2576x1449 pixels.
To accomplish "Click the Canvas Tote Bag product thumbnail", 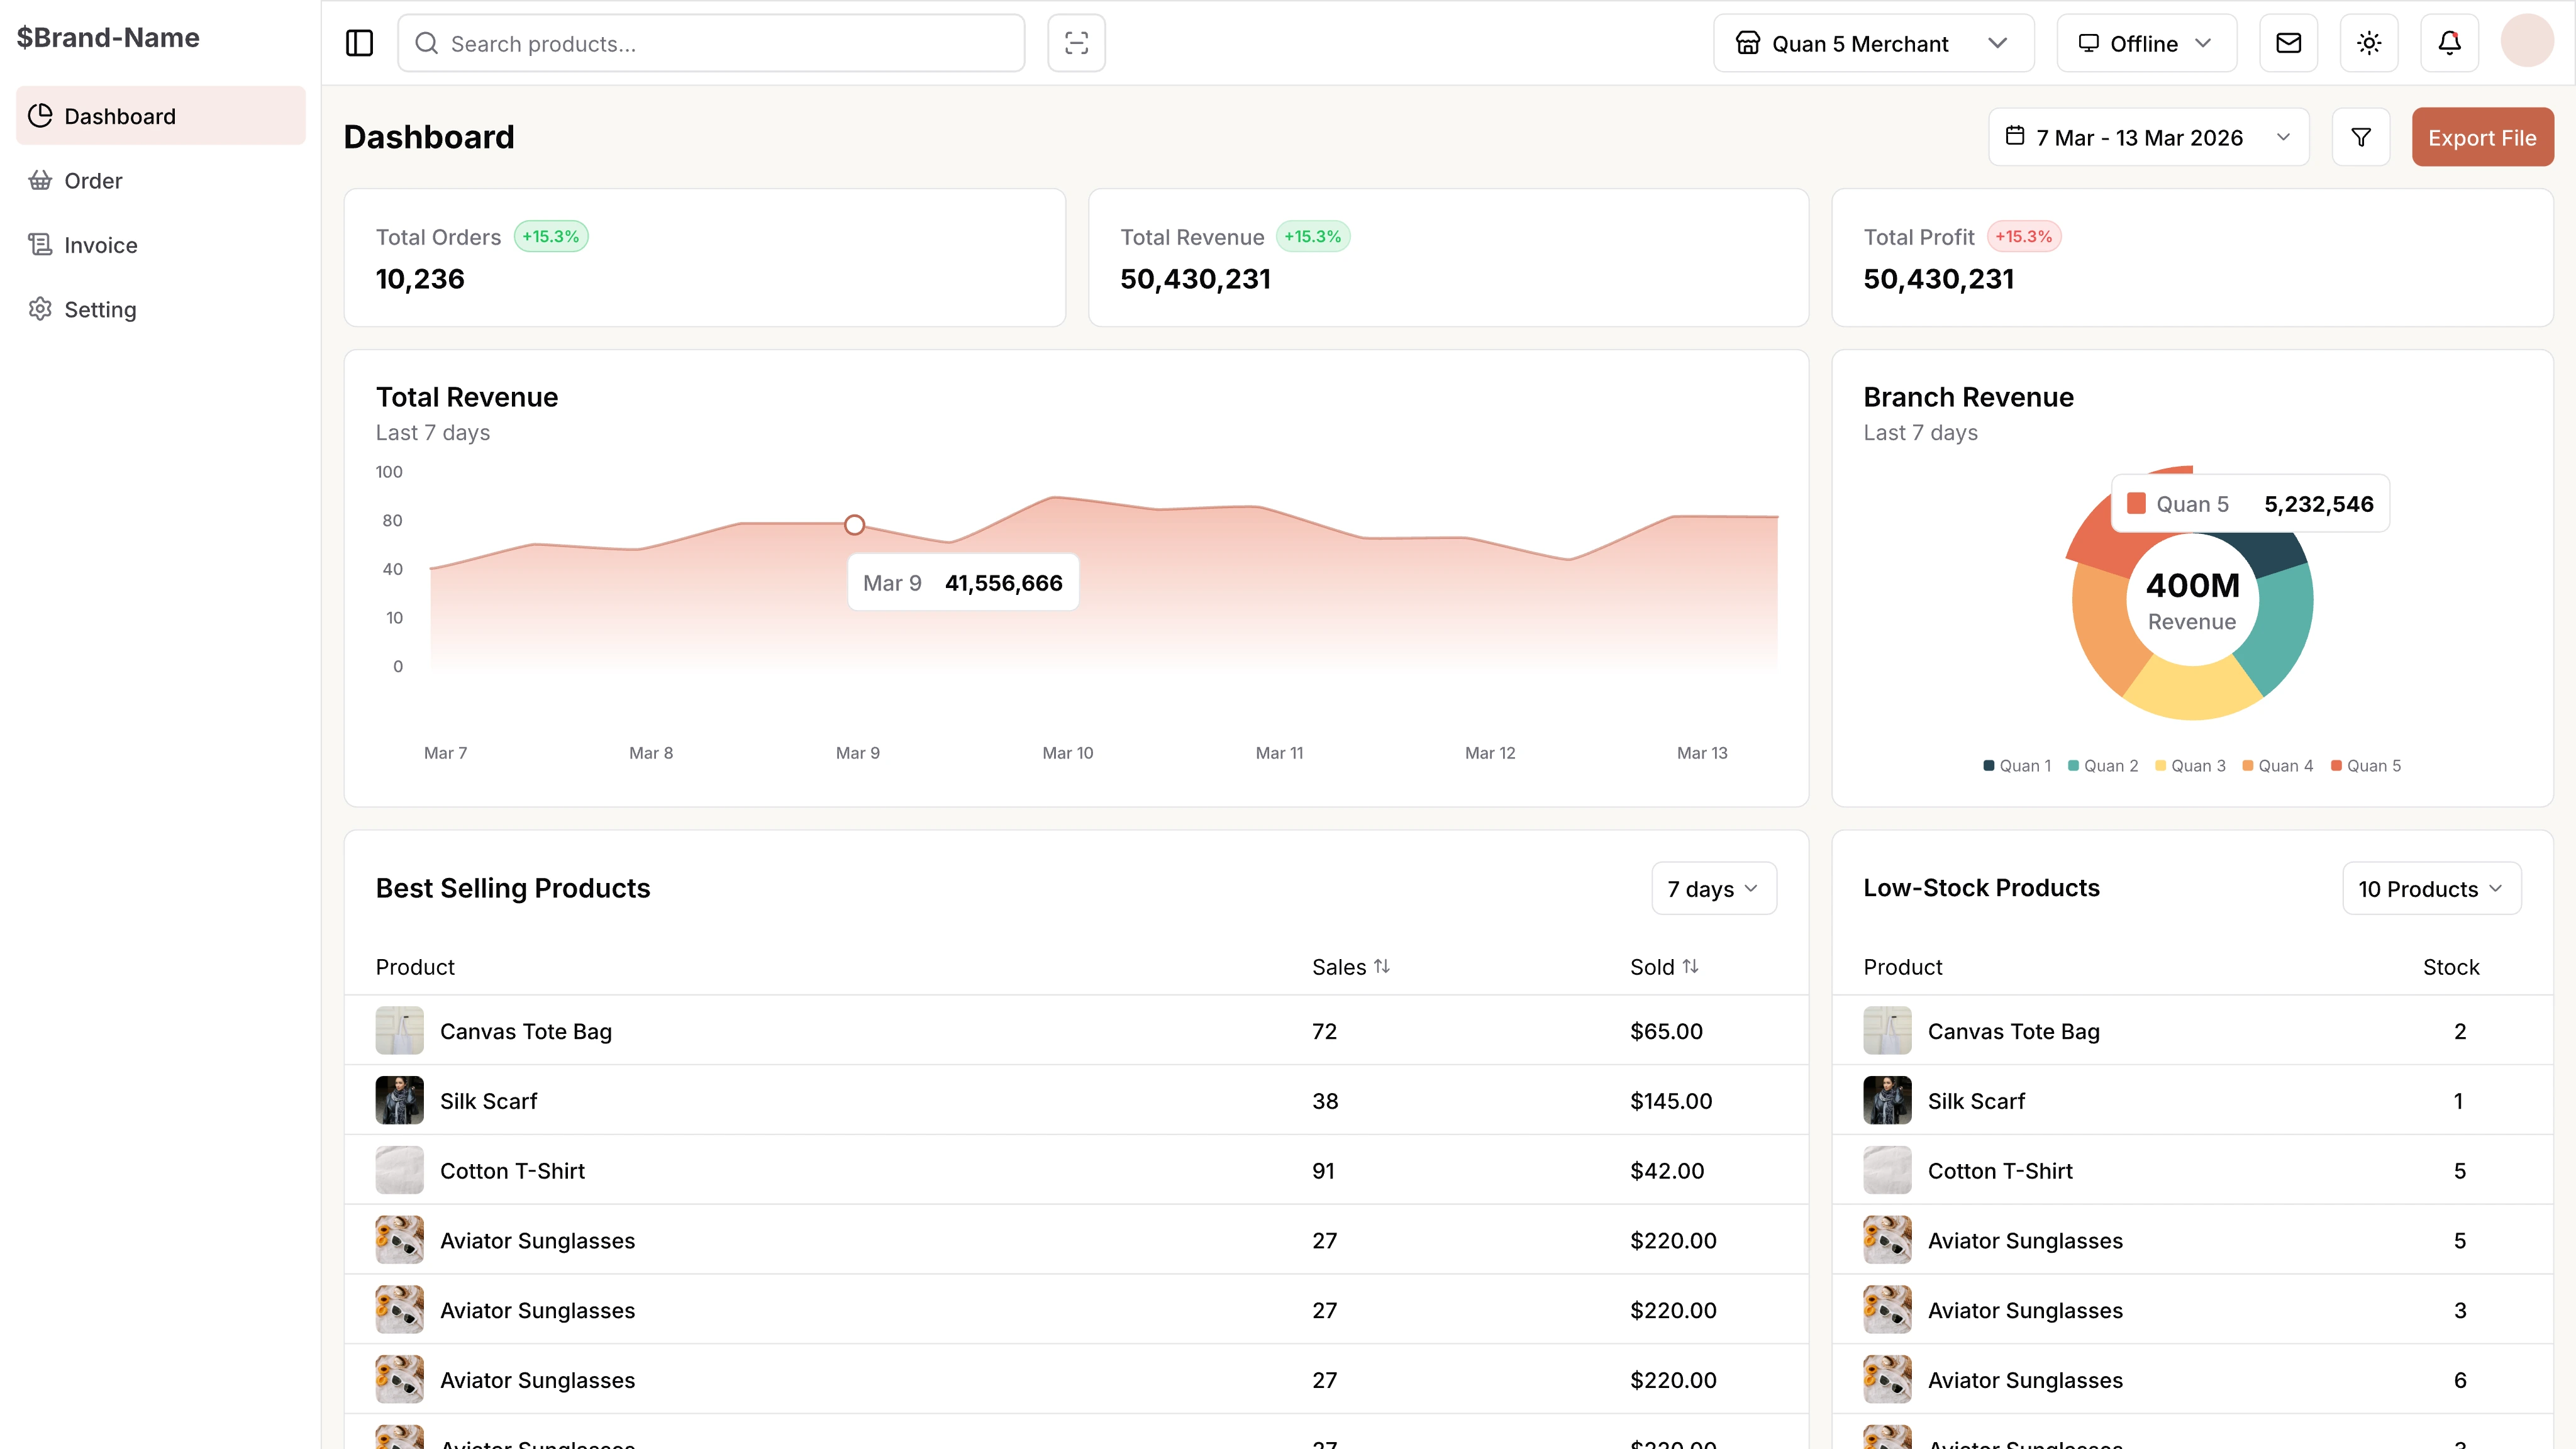I will [398, 1030].
